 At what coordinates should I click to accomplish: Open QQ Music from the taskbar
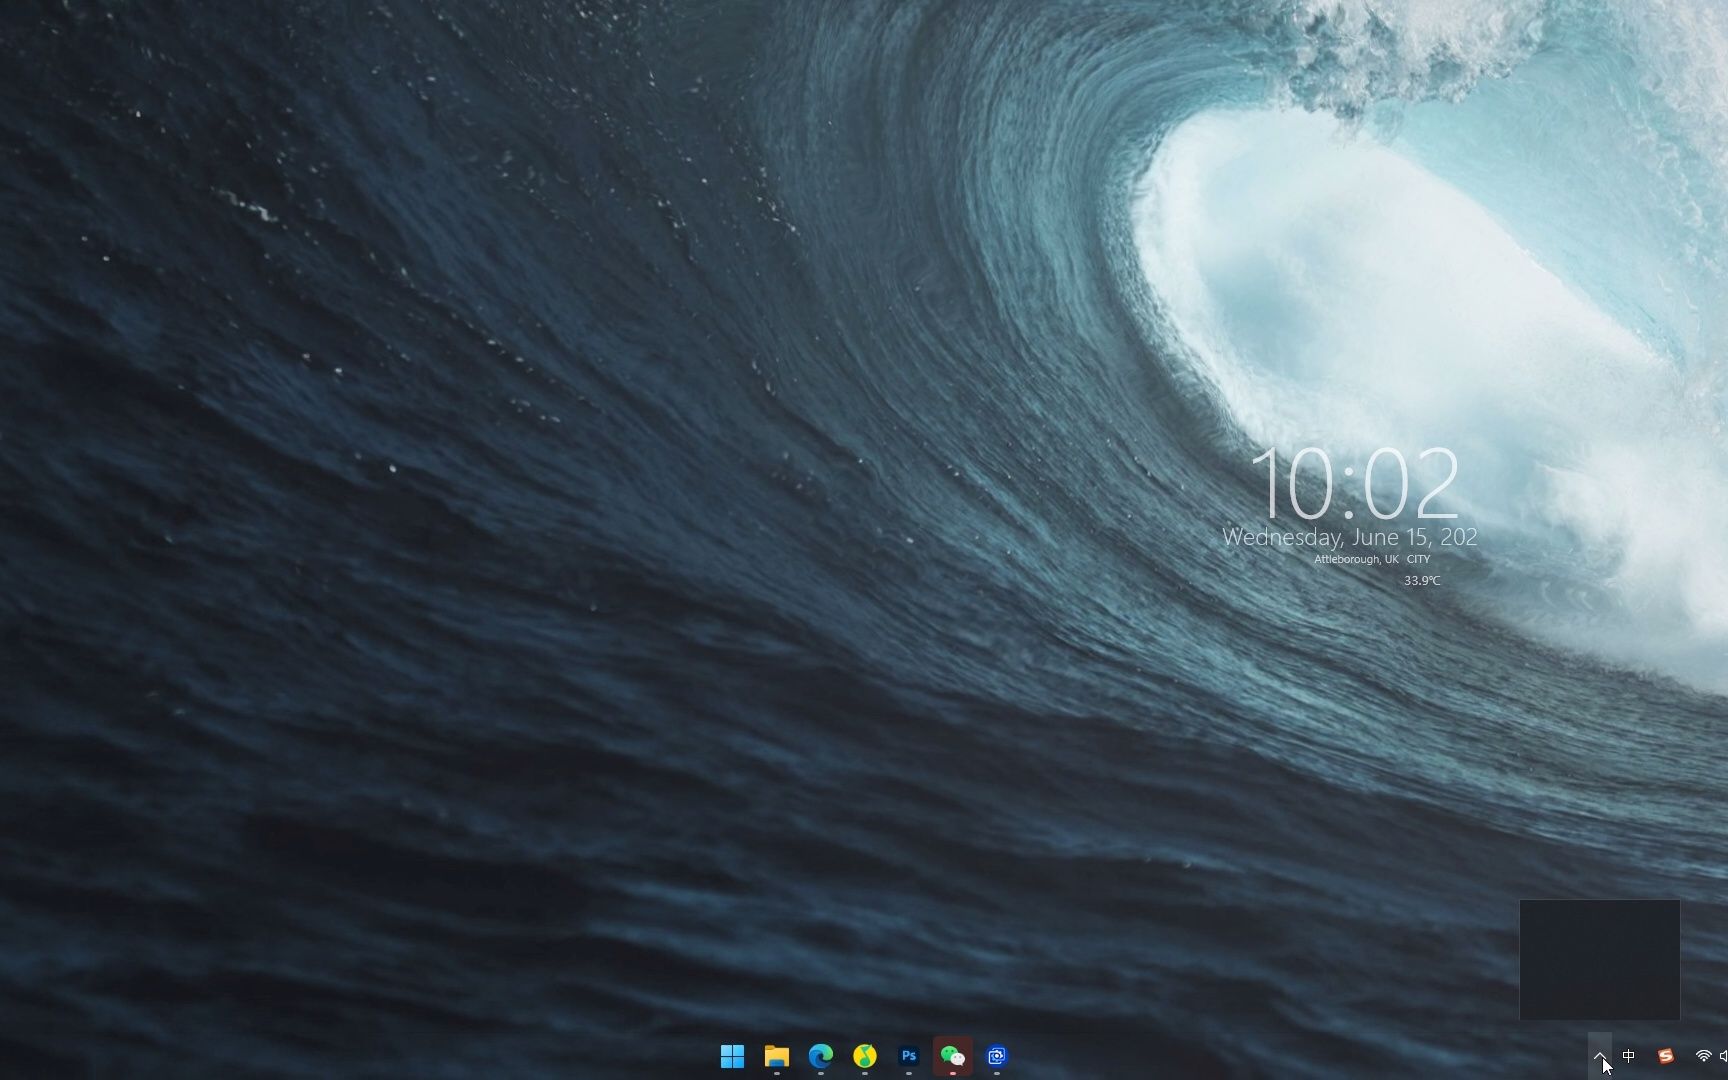[x=864, y=1055]
